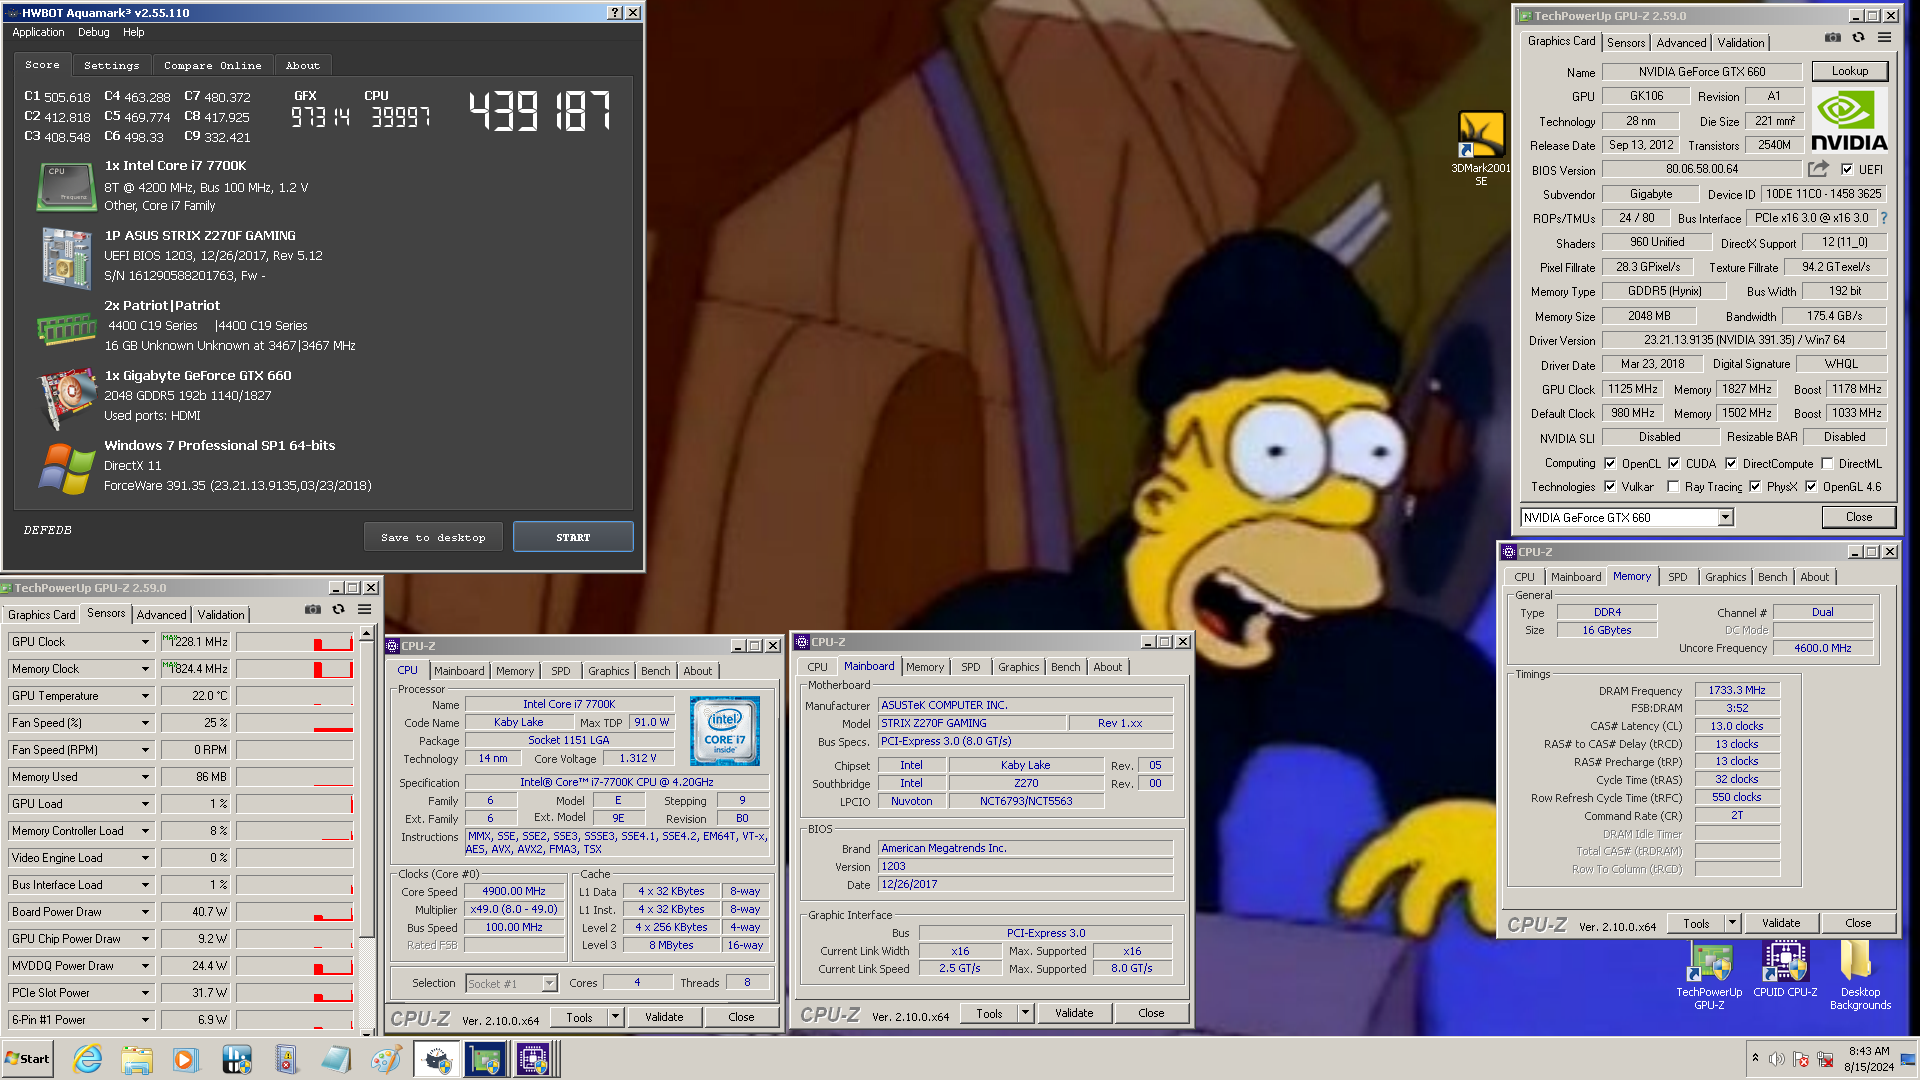Click Validate in the CPU-Z Memory window
1920x1080 pixels.
point(1781,924)
